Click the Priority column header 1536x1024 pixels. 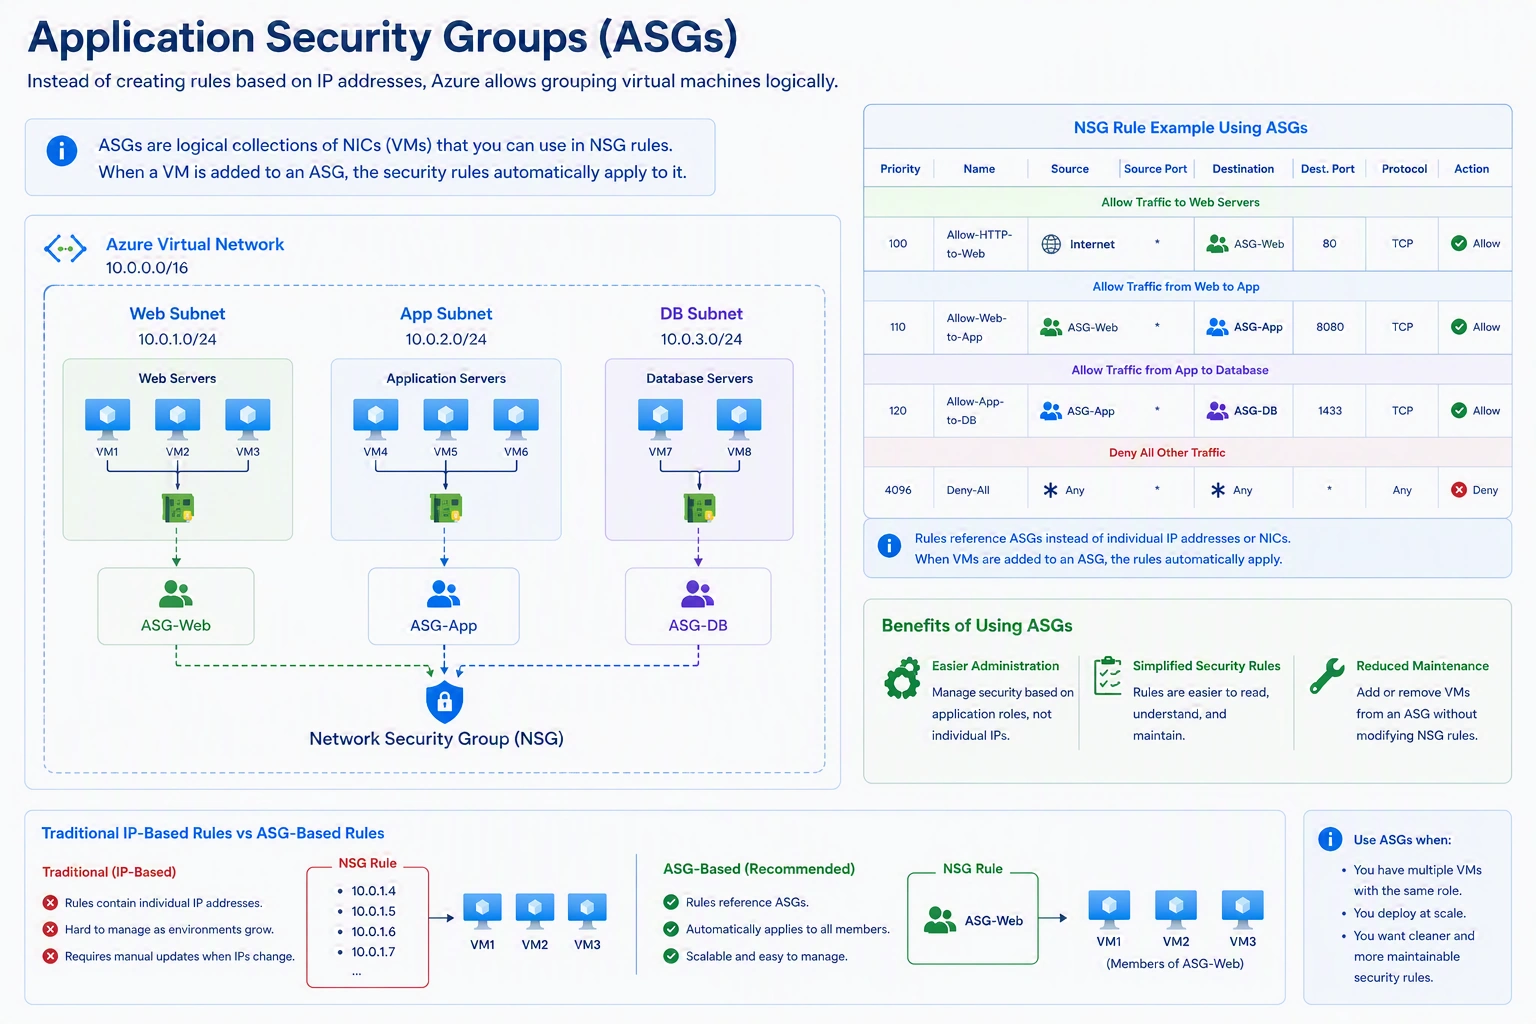(900, 169)
